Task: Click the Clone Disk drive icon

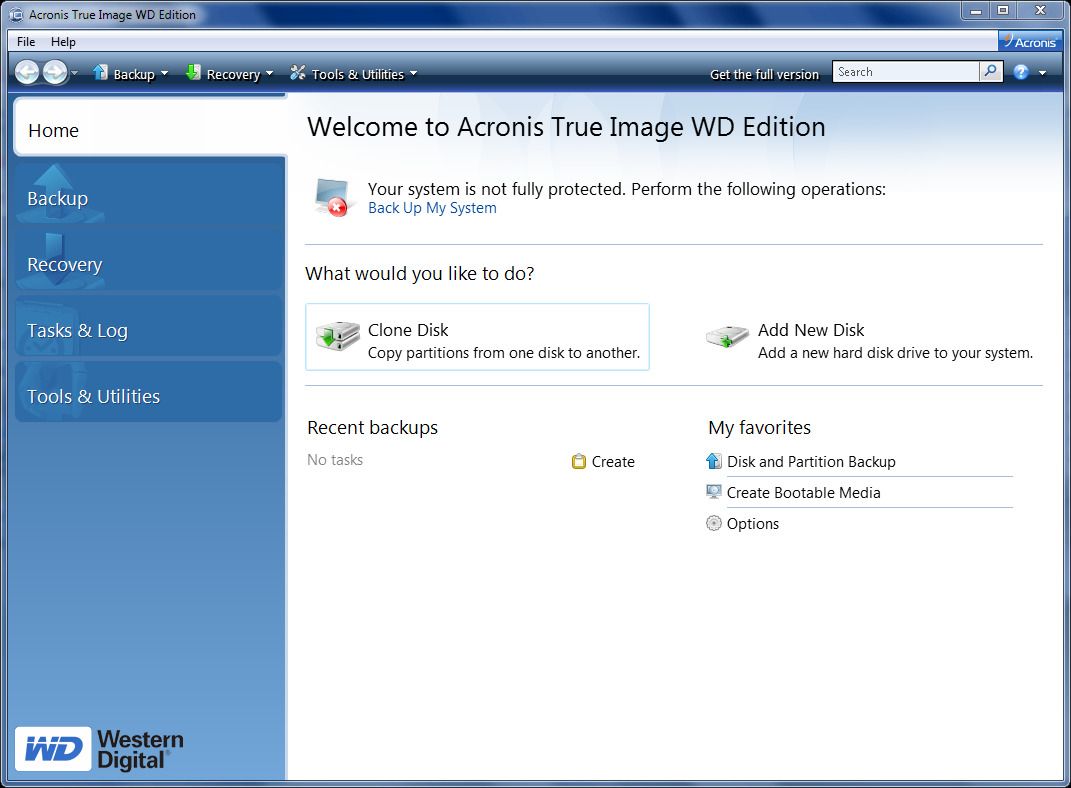Action: tap(338, 337)
